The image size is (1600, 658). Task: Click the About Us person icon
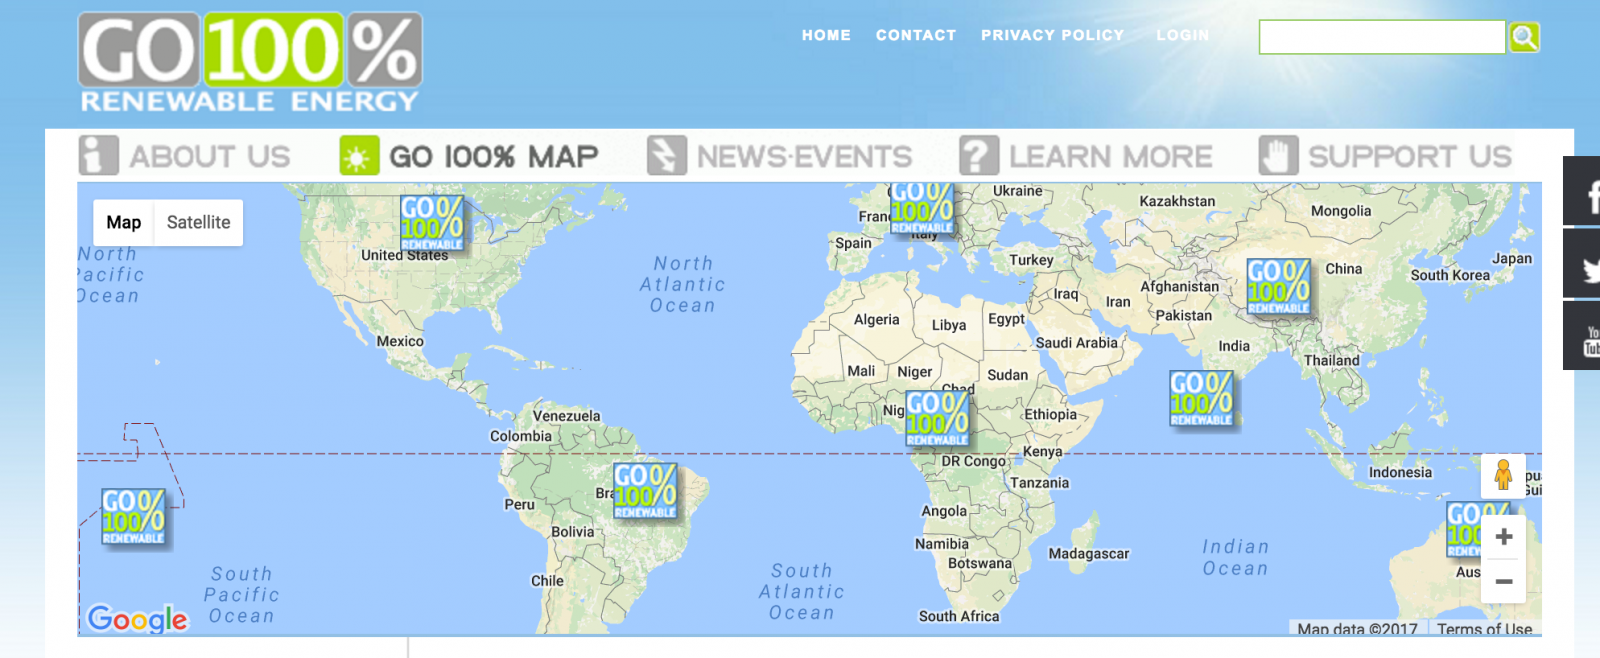(98, 156)
